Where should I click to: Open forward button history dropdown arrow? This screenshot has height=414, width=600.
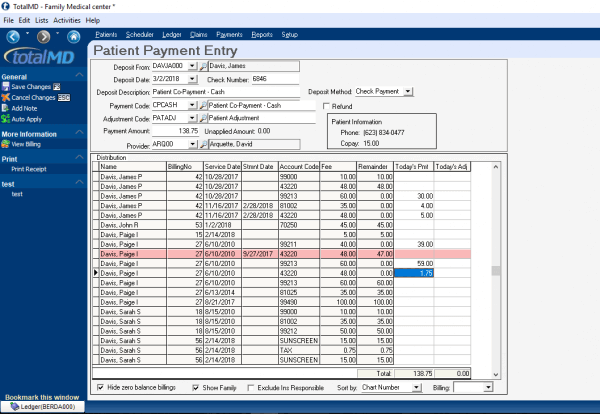(x=57, y=33)
